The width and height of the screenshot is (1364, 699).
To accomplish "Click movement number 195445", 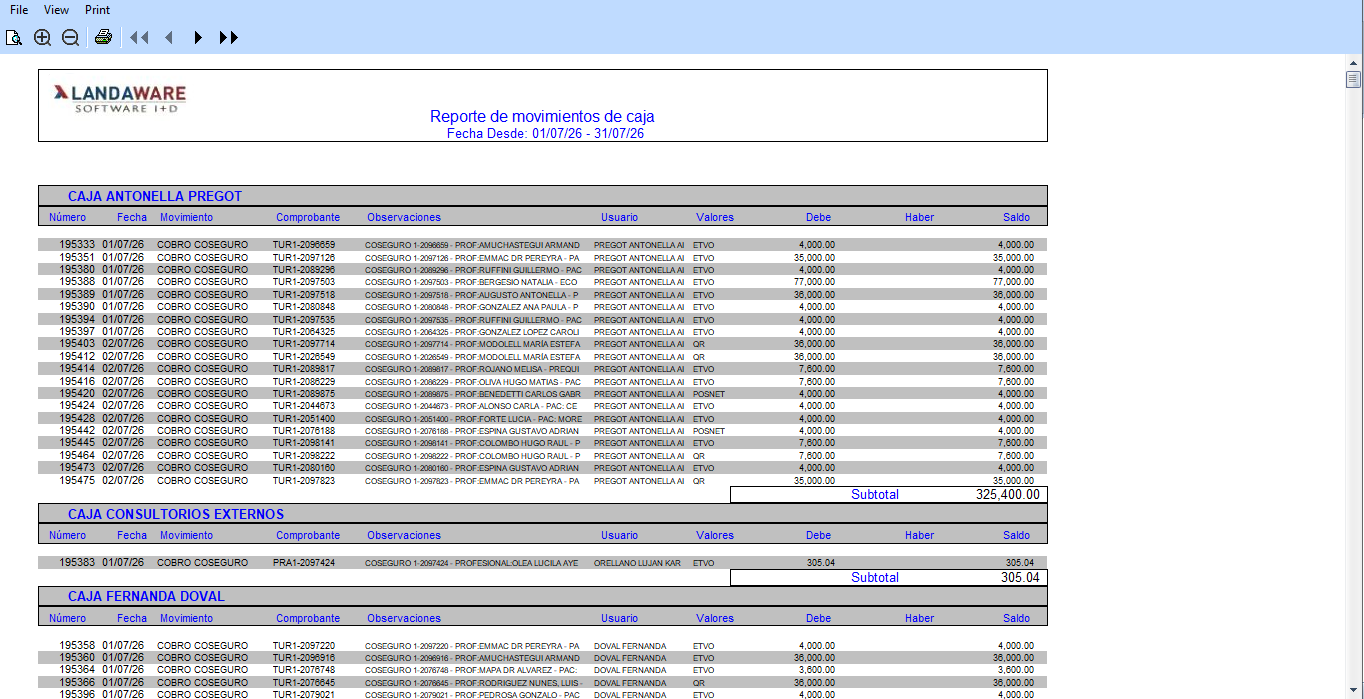I will point(77,443).
